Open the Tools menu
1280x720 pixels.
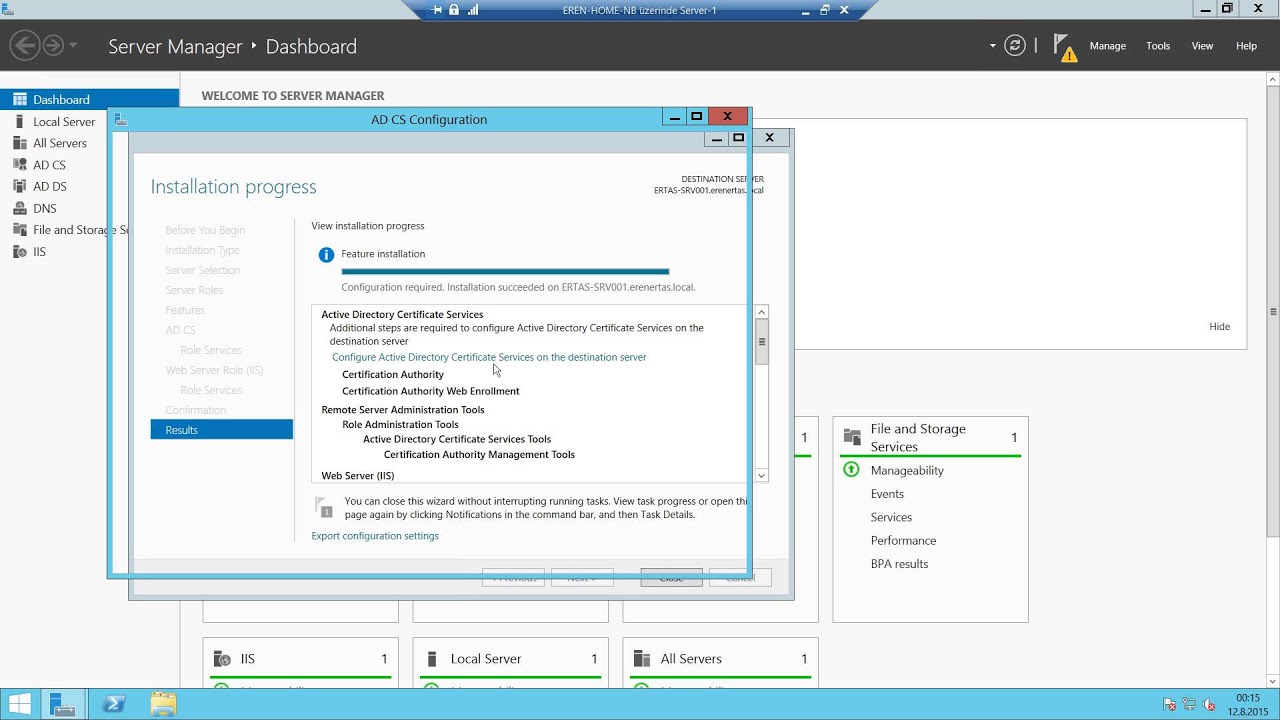(1158, 46)
